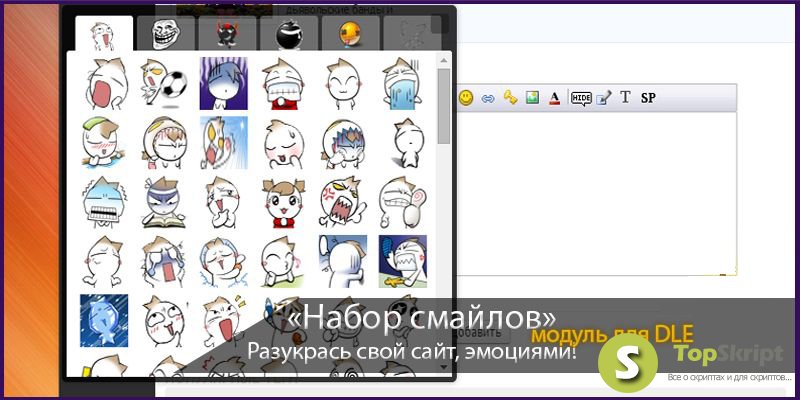Image resolution: width=800 pixels, height=400 pixels.
Task: Click inside the comment text area
Action: tap(596, 194)
